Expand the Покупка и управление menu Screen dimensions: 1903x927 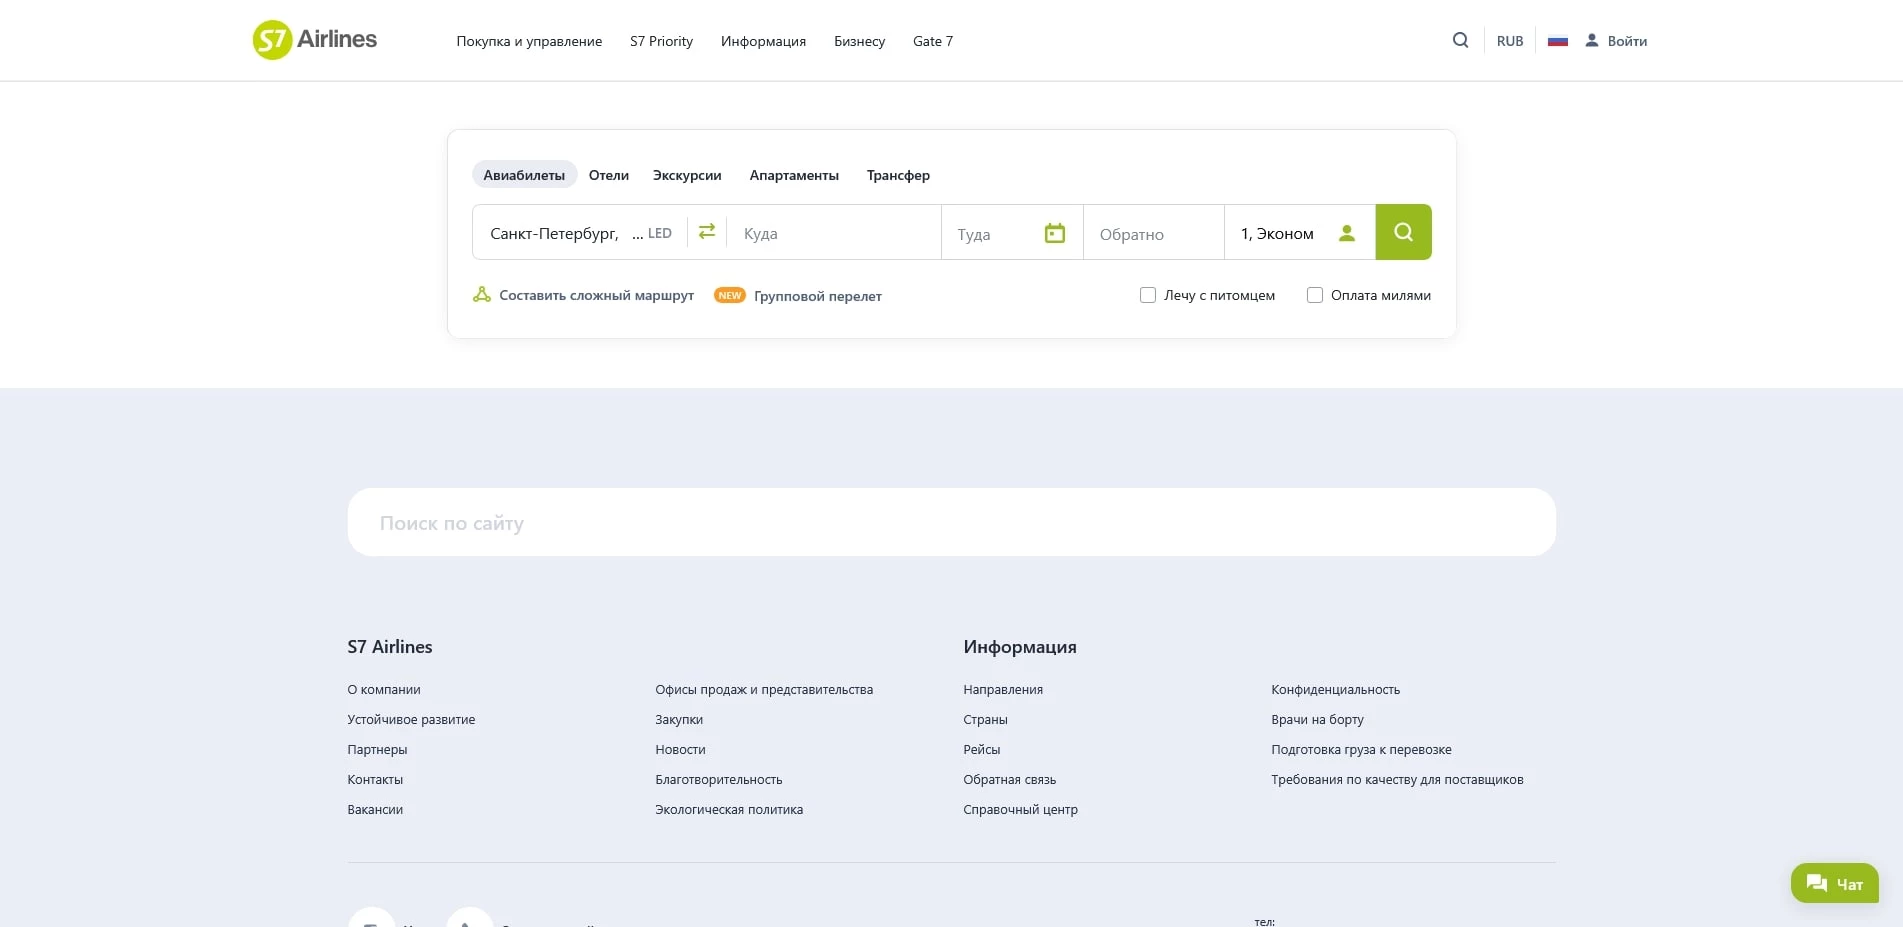click(x=529, y=41)
